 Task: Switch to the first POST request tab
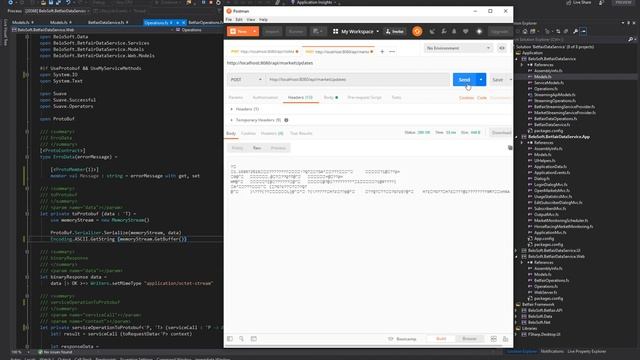click(264, 52)
